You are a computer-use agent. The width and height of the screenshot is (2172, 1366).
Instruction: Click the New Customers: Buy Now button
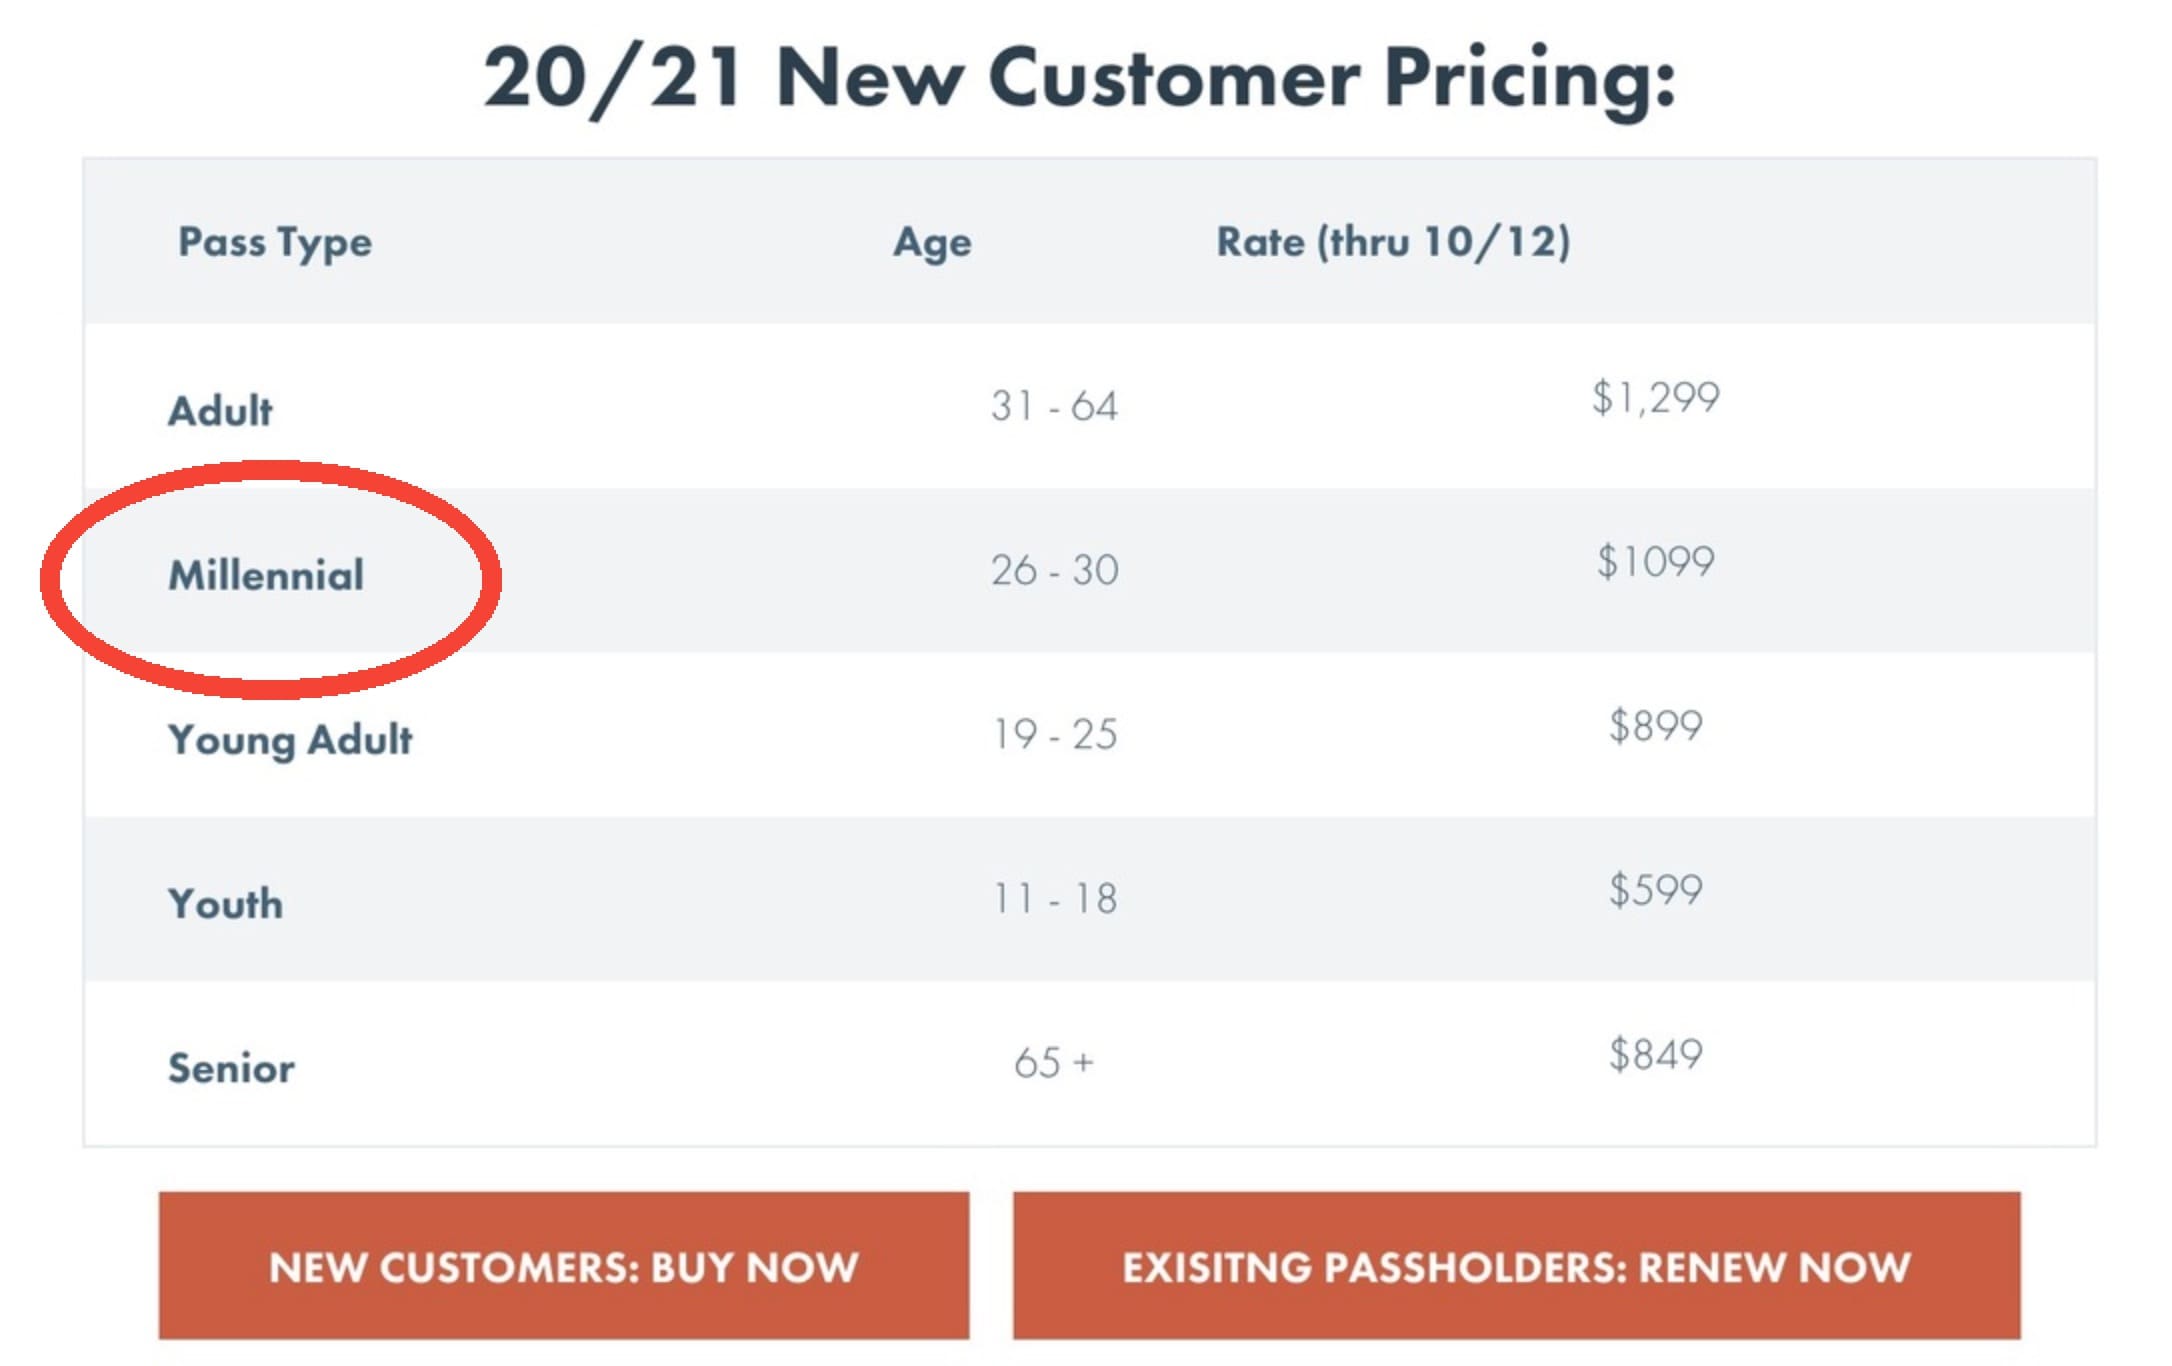pos(563,1265)
